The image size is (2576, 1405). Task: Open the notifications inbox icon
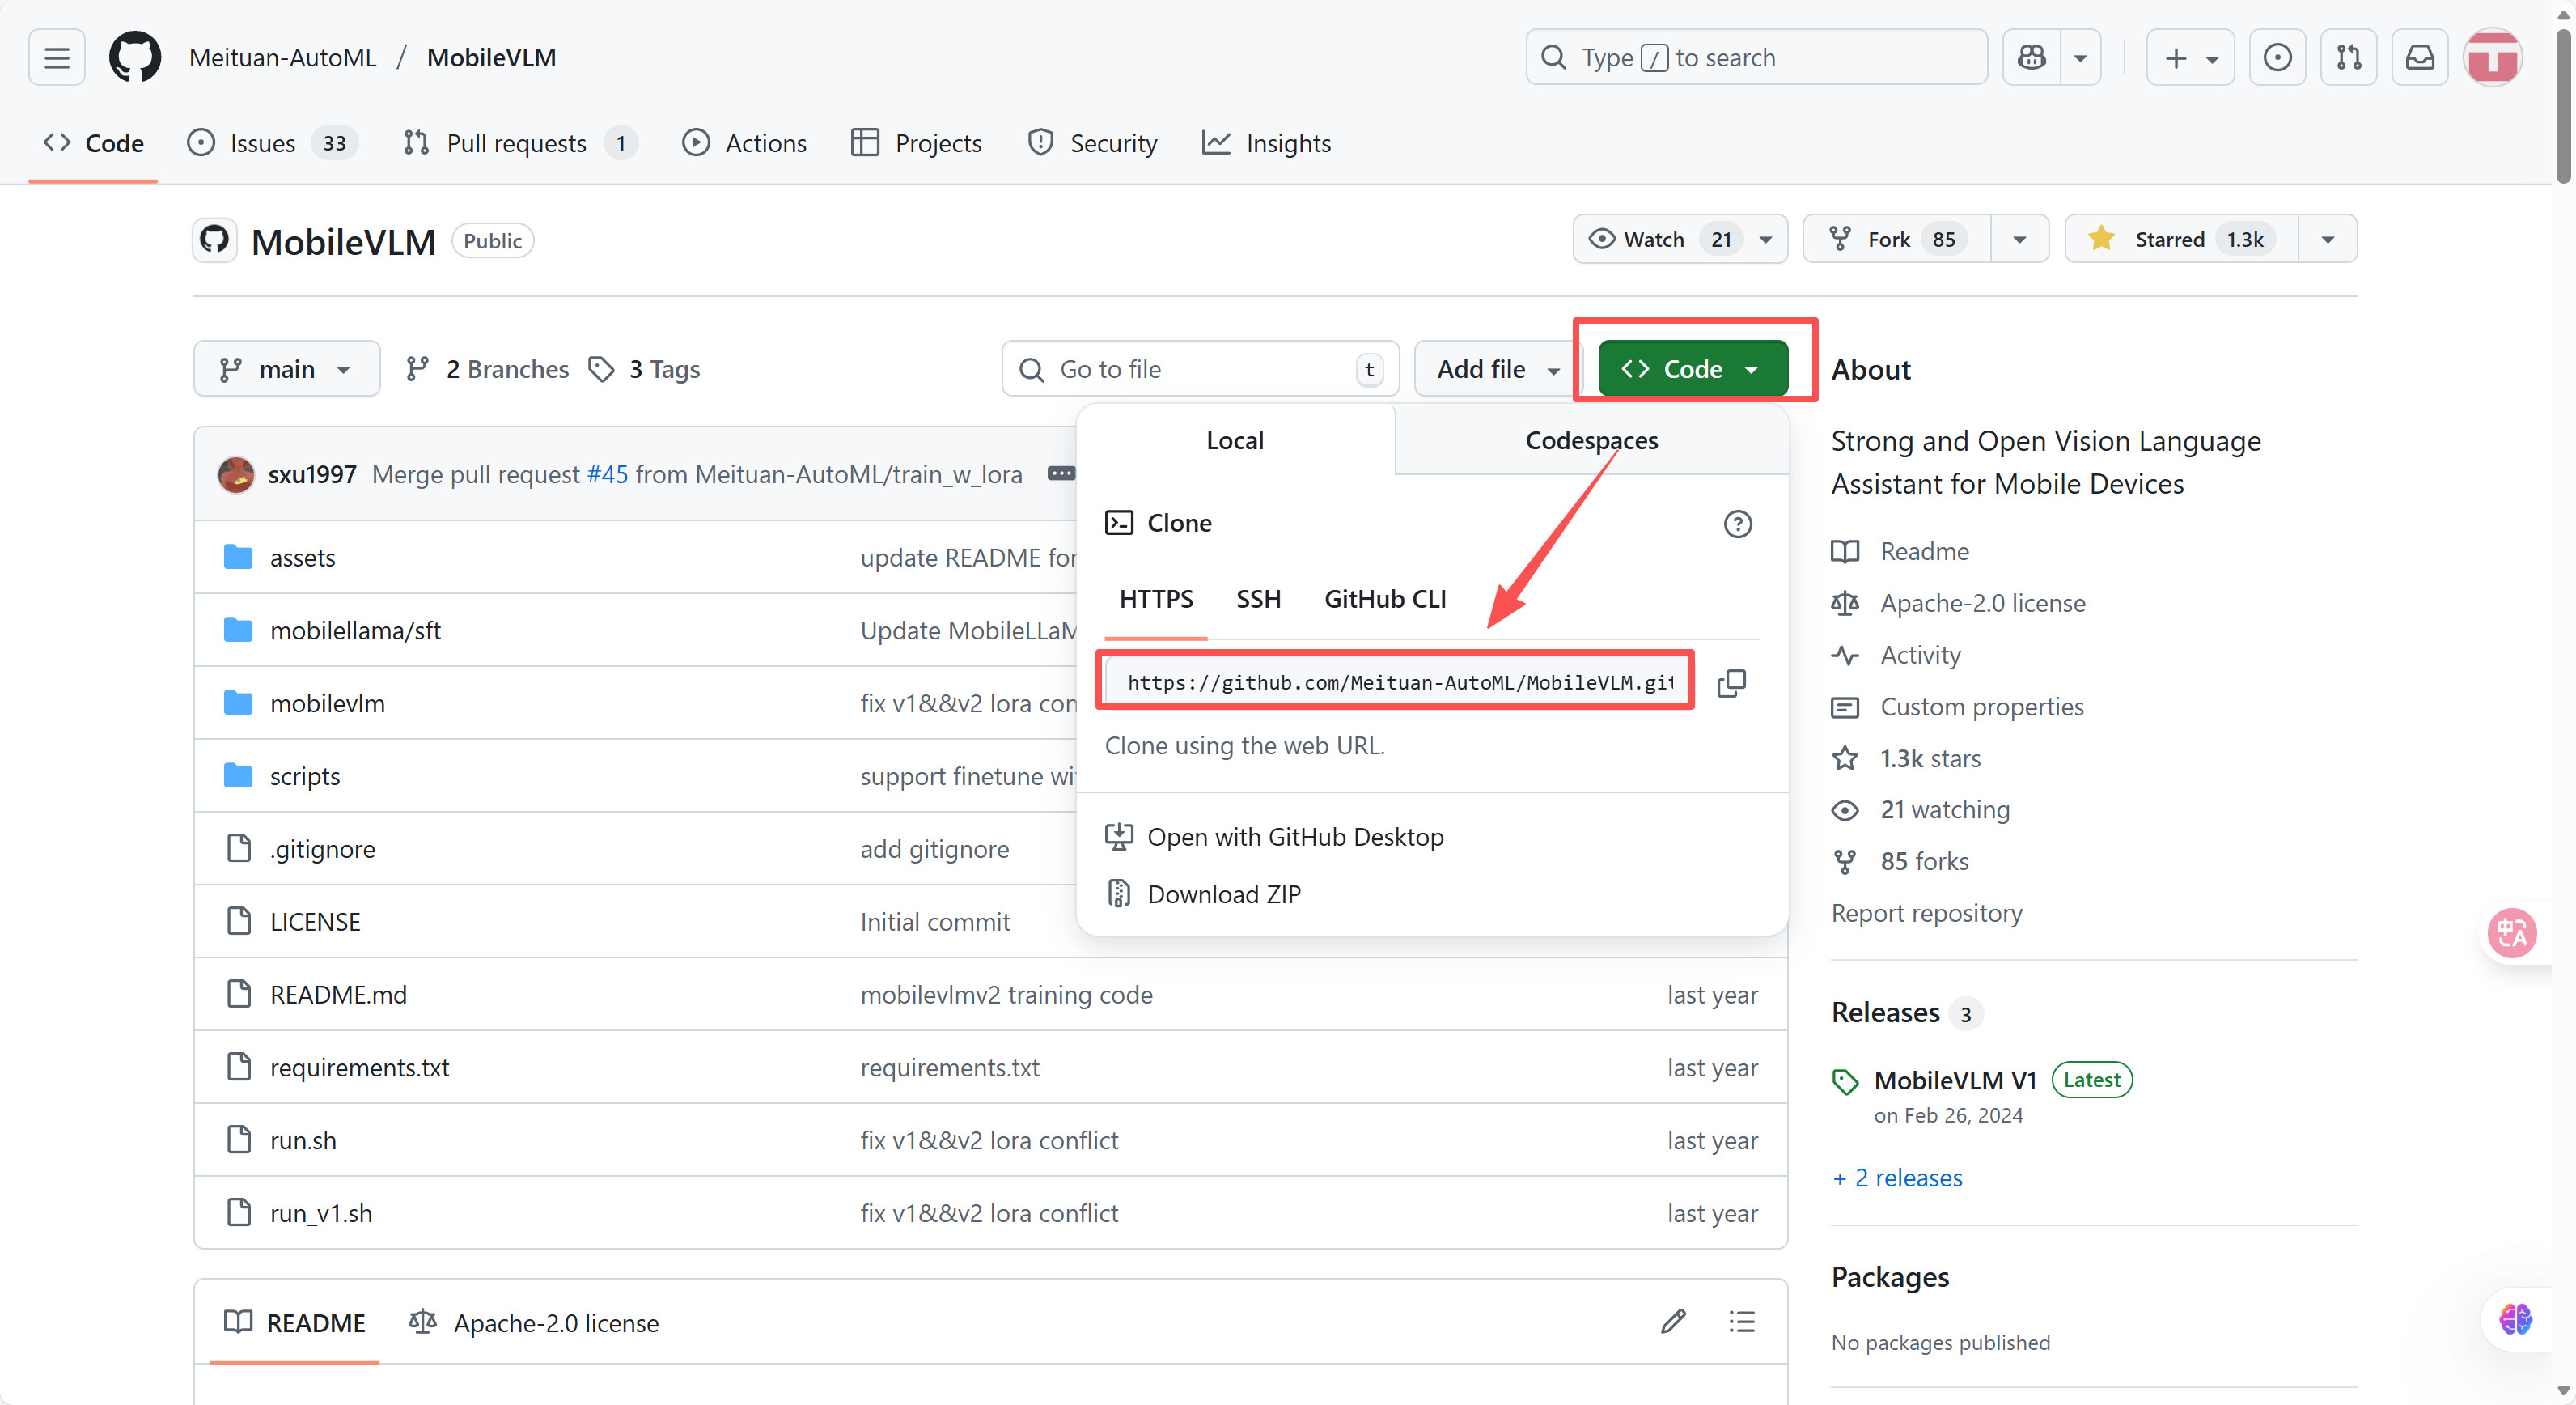(x=2419, y=57)
